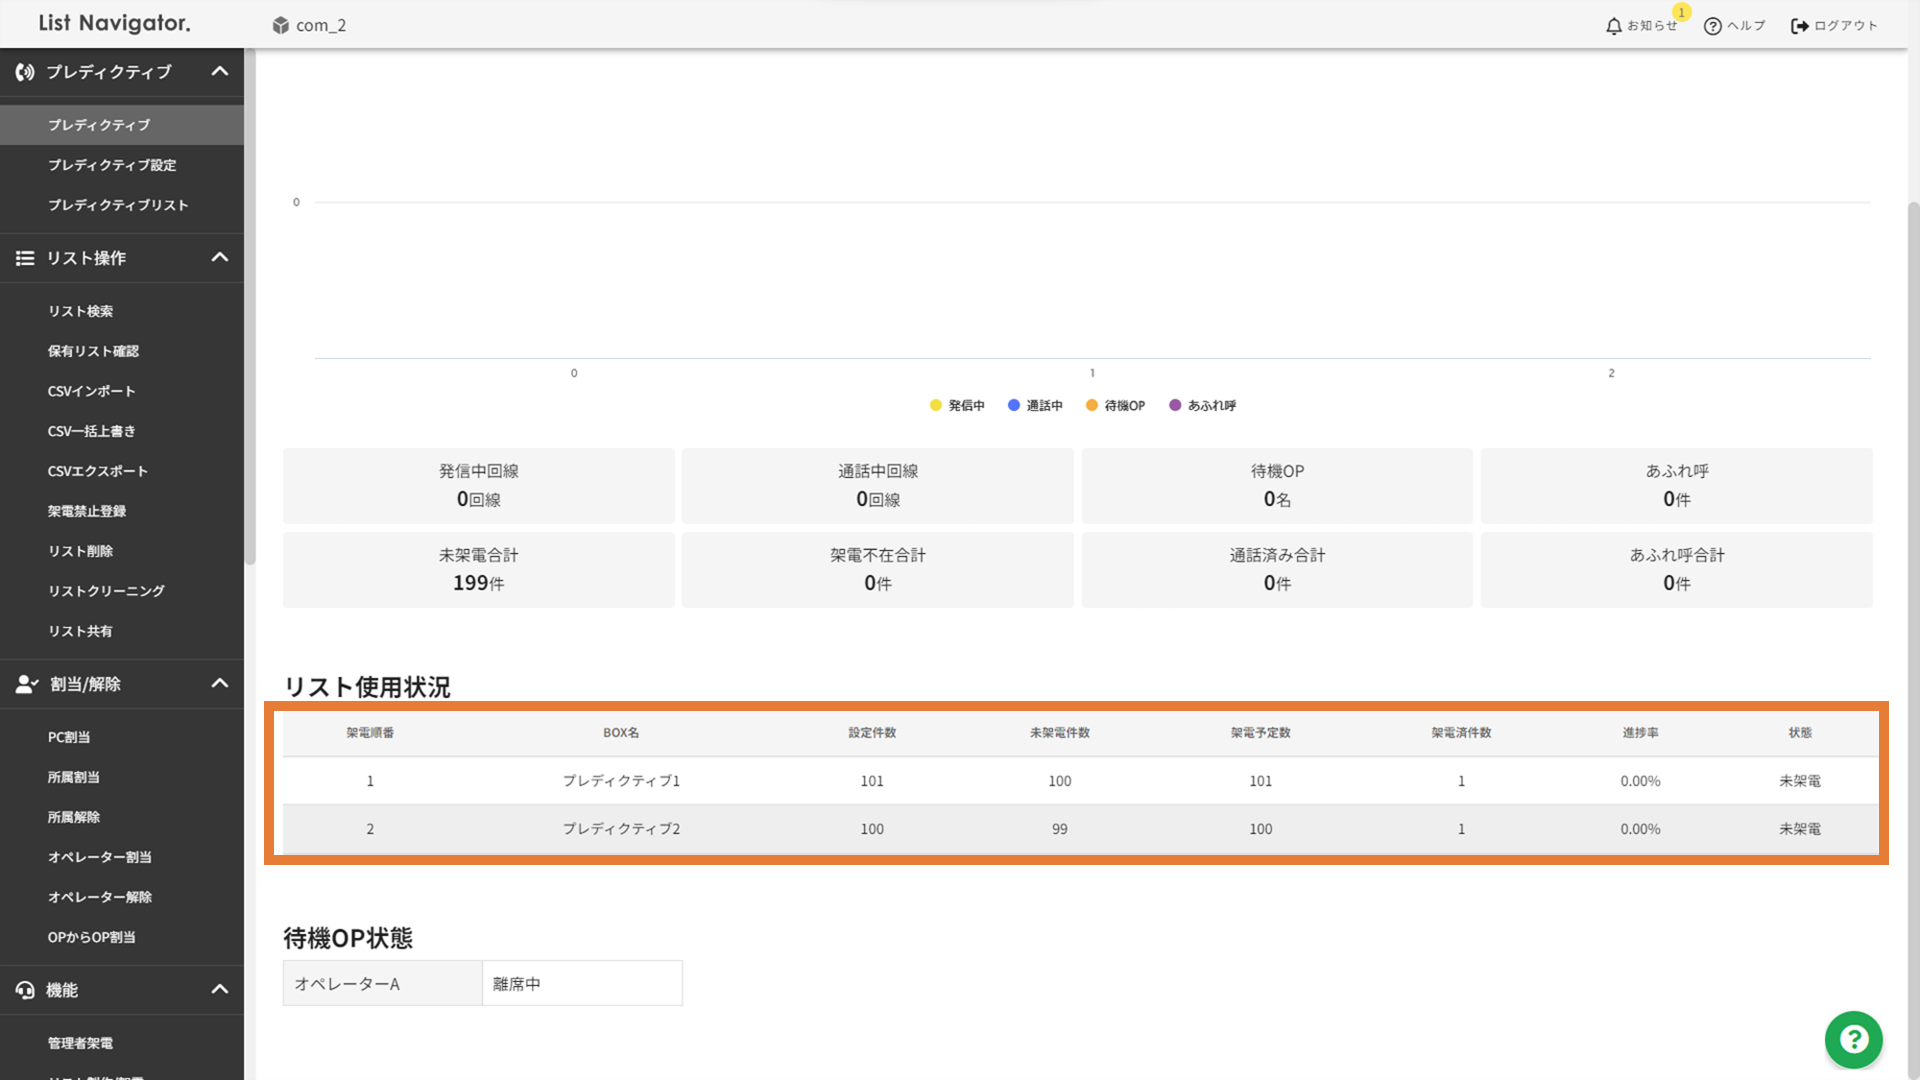This screenshot has width=1920, height=1080.
Task: Open プレディクティブ設定 menu item
Action: (x=112, y=165)
